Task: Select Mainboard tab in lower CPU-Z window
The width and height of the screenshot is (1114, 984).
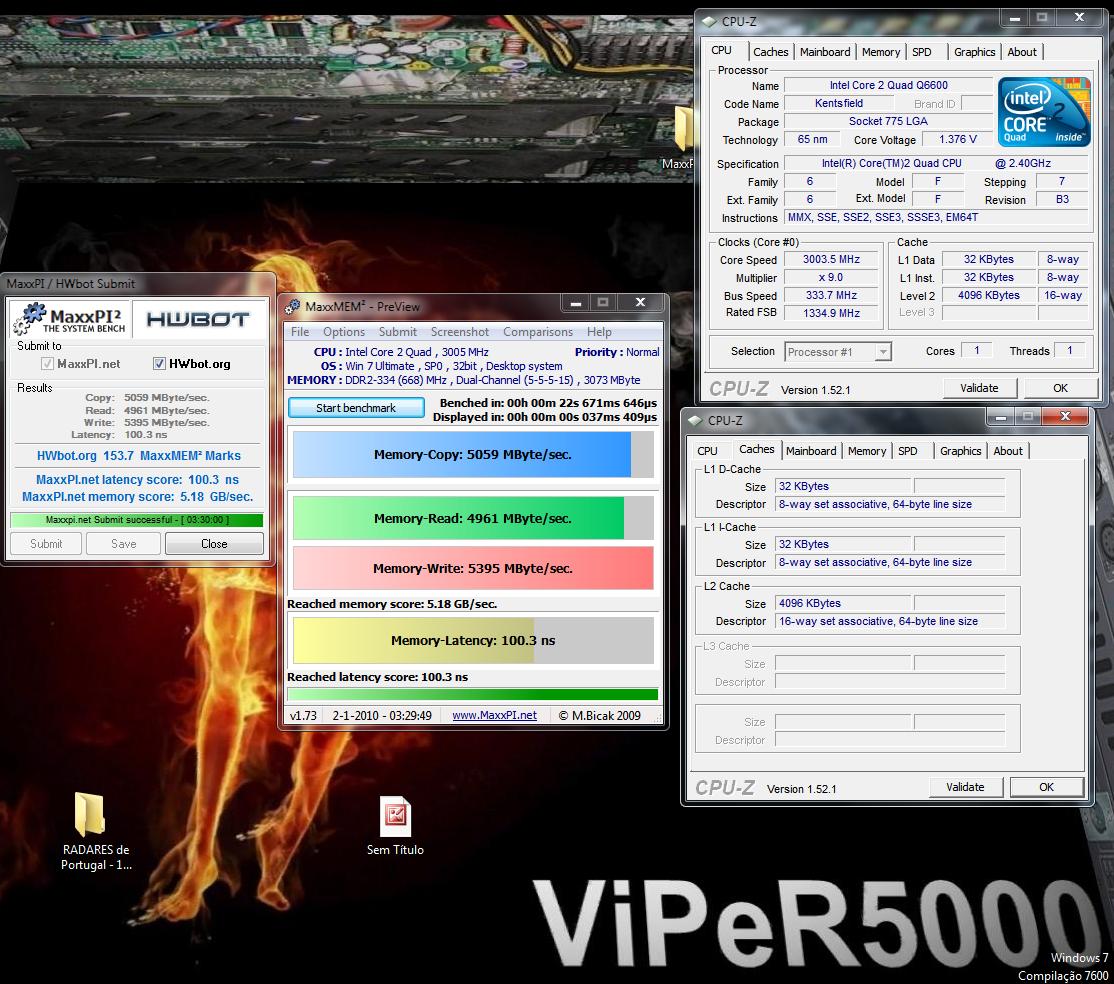Action: (811, 451)
